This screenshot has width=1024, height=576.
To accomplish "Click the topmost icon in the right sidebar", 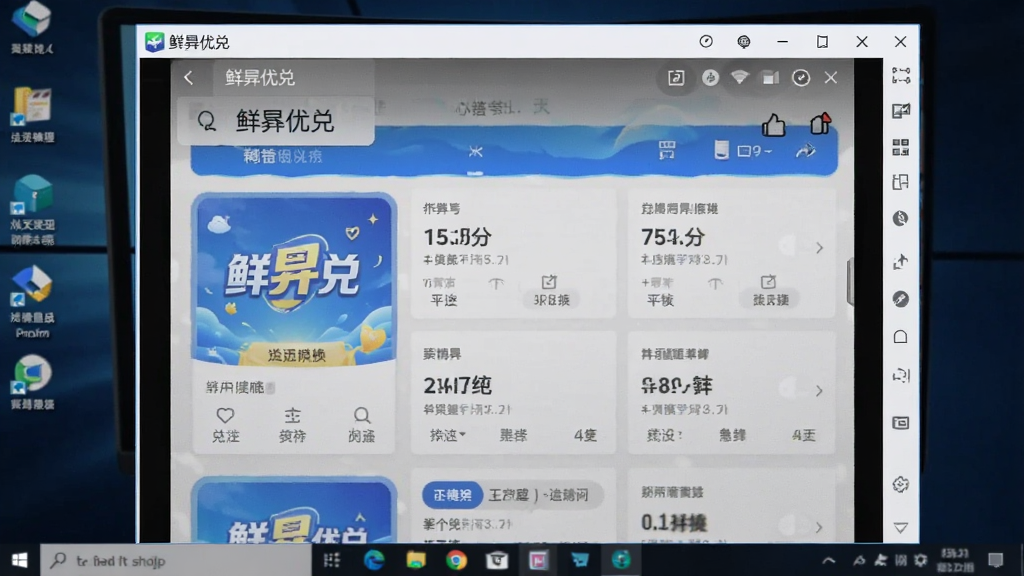I will click(x=901, y=75).
